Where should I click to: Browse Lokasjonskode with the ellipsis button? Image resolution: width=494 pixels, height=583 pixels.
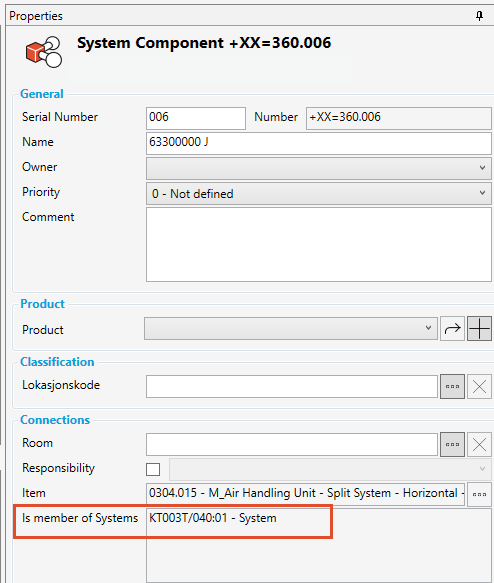click(x=452, y=386)
